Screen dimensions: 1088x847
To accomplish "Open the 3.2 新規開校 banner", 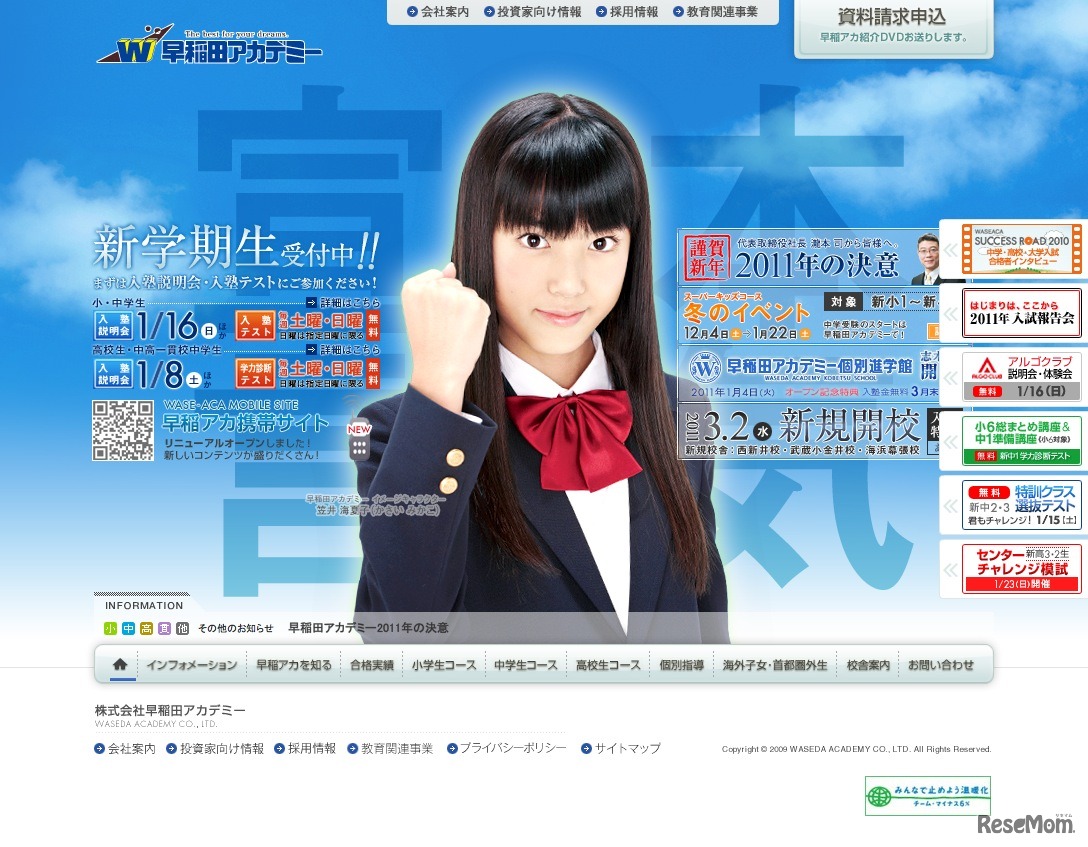I will [809, 431].
